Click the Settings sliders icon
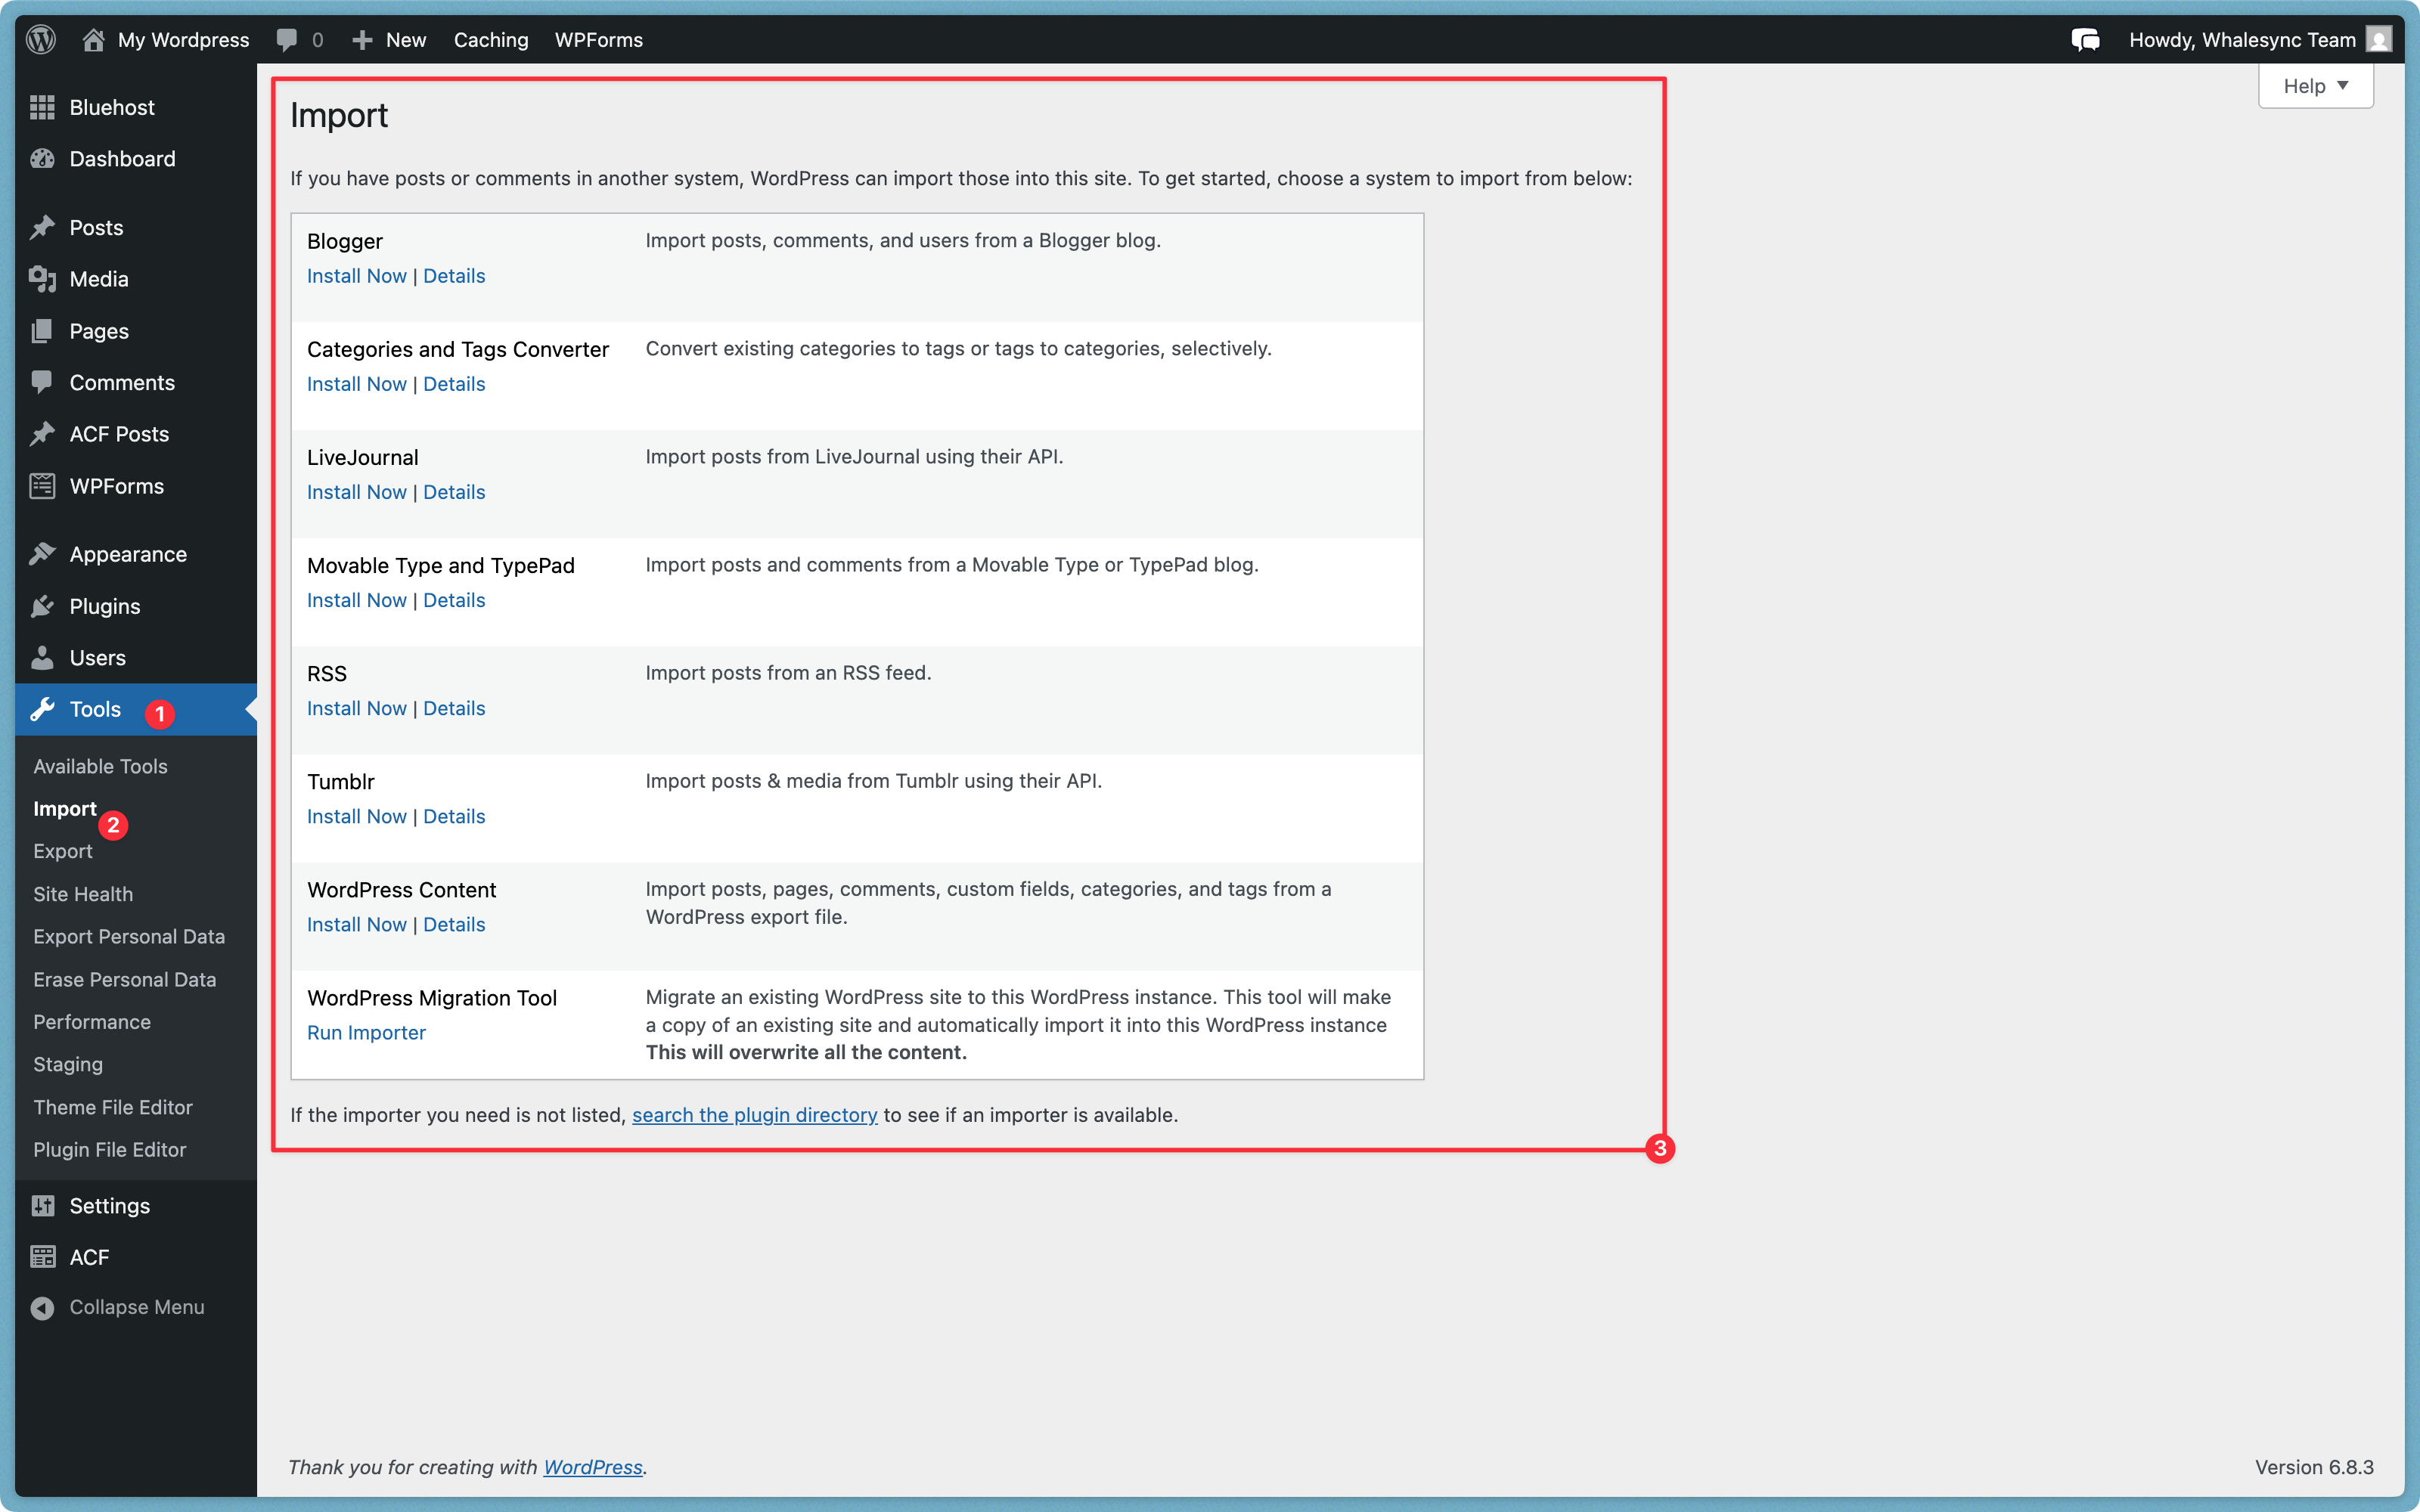 point(42,1205)
